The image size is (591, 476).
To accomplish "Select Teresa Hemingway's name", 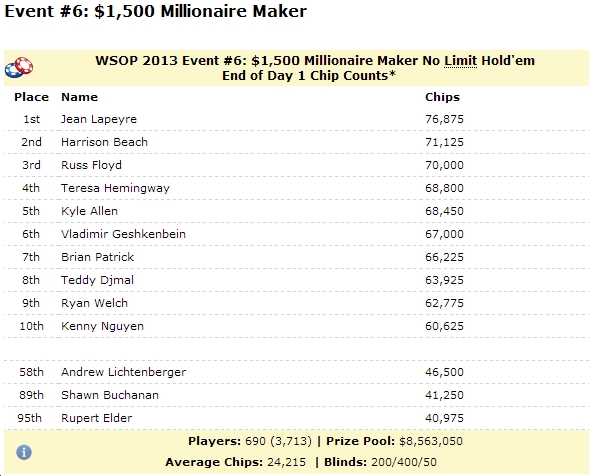I will pos(115,188).
